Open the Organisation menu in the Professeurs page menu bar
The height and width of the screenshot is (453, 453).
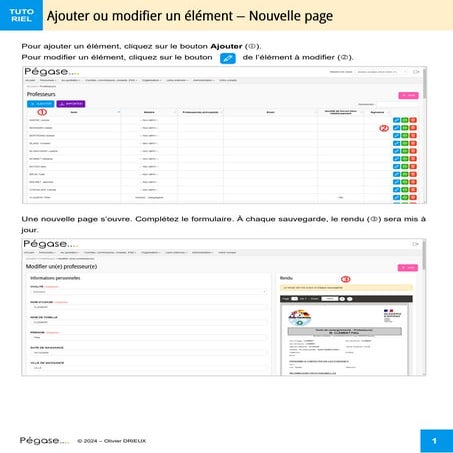point(151,80)
